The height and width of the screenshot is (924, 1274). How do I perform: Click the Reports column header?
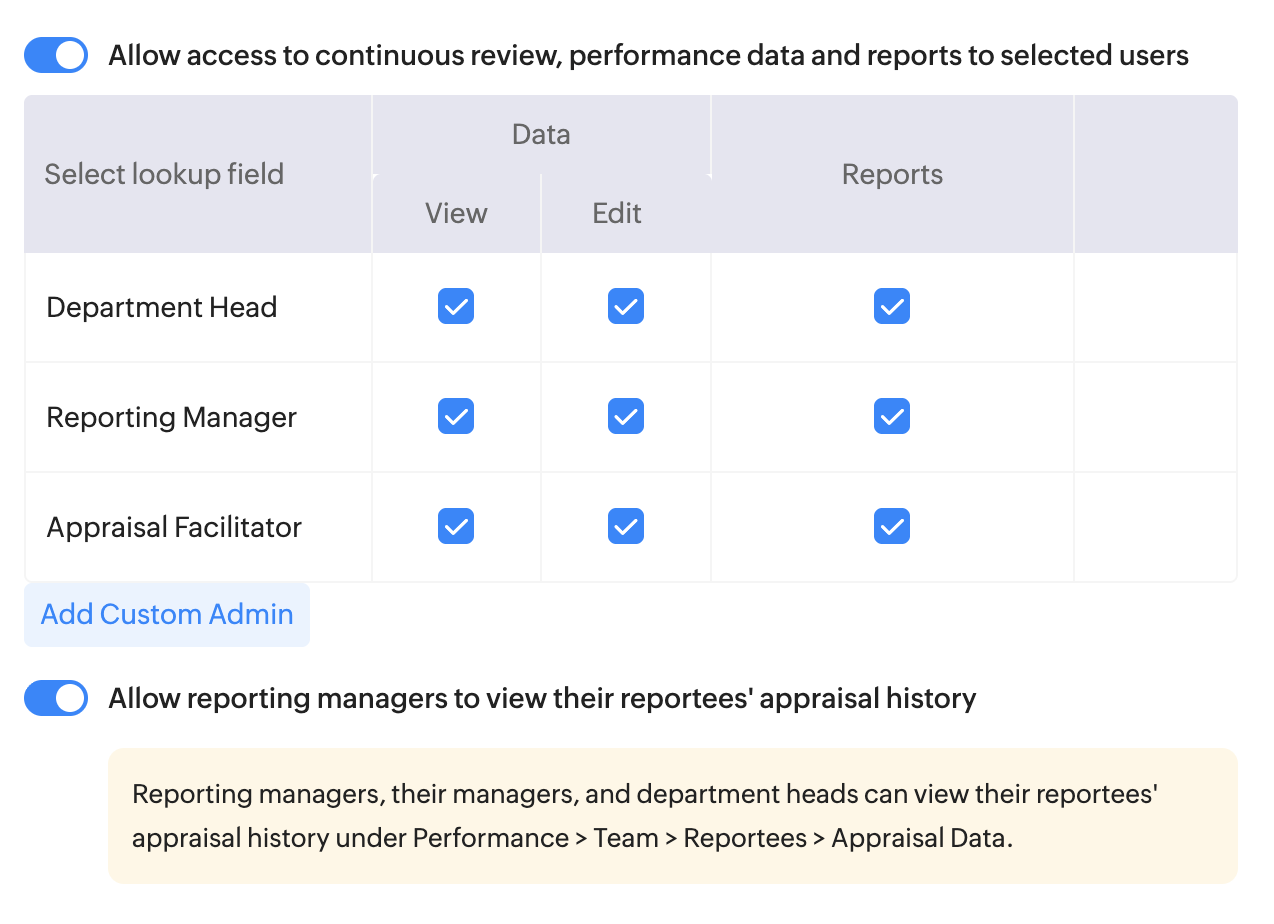(892, 174)
